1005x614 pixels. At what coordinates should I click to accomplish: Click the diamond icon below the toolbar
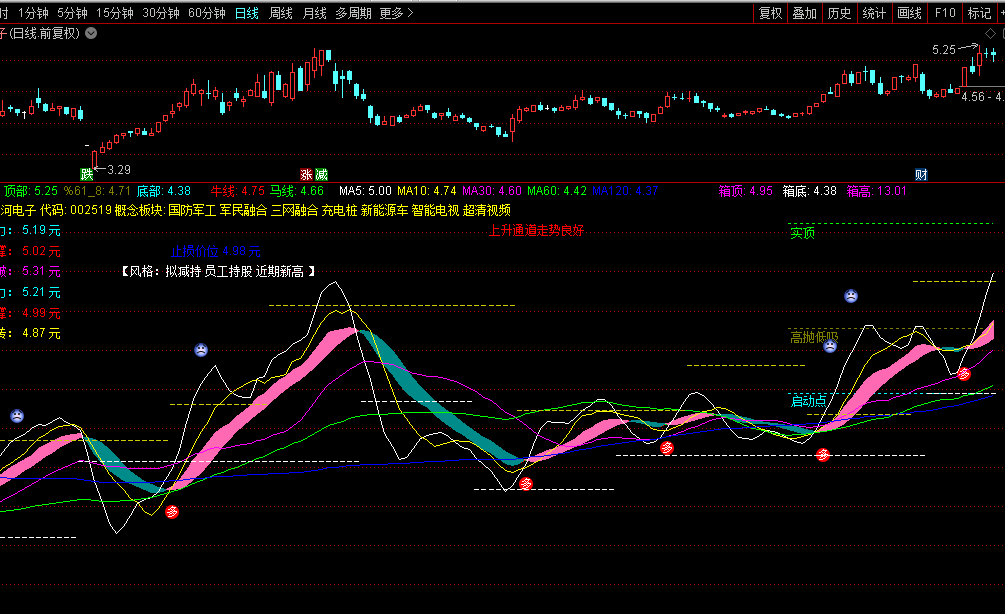pos(991,33)
